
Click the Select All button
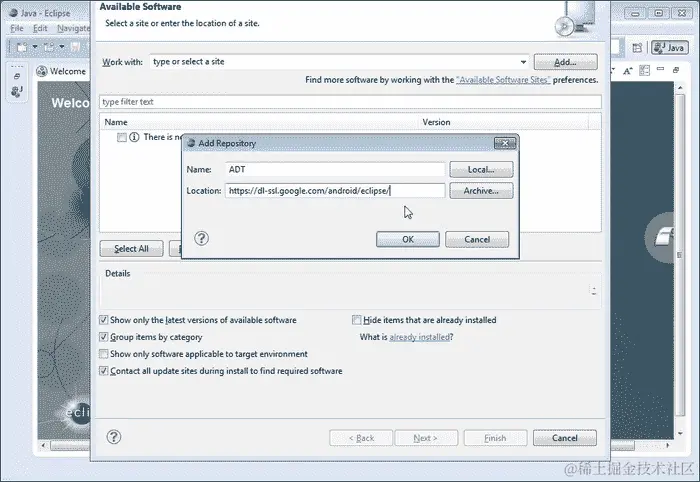coord(131,249)
